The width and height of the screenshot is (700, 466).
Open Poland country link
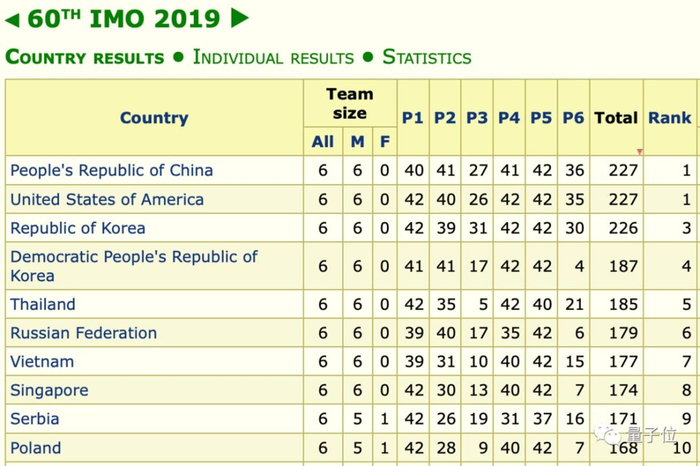pyautogui.click(x=36, y=448)
